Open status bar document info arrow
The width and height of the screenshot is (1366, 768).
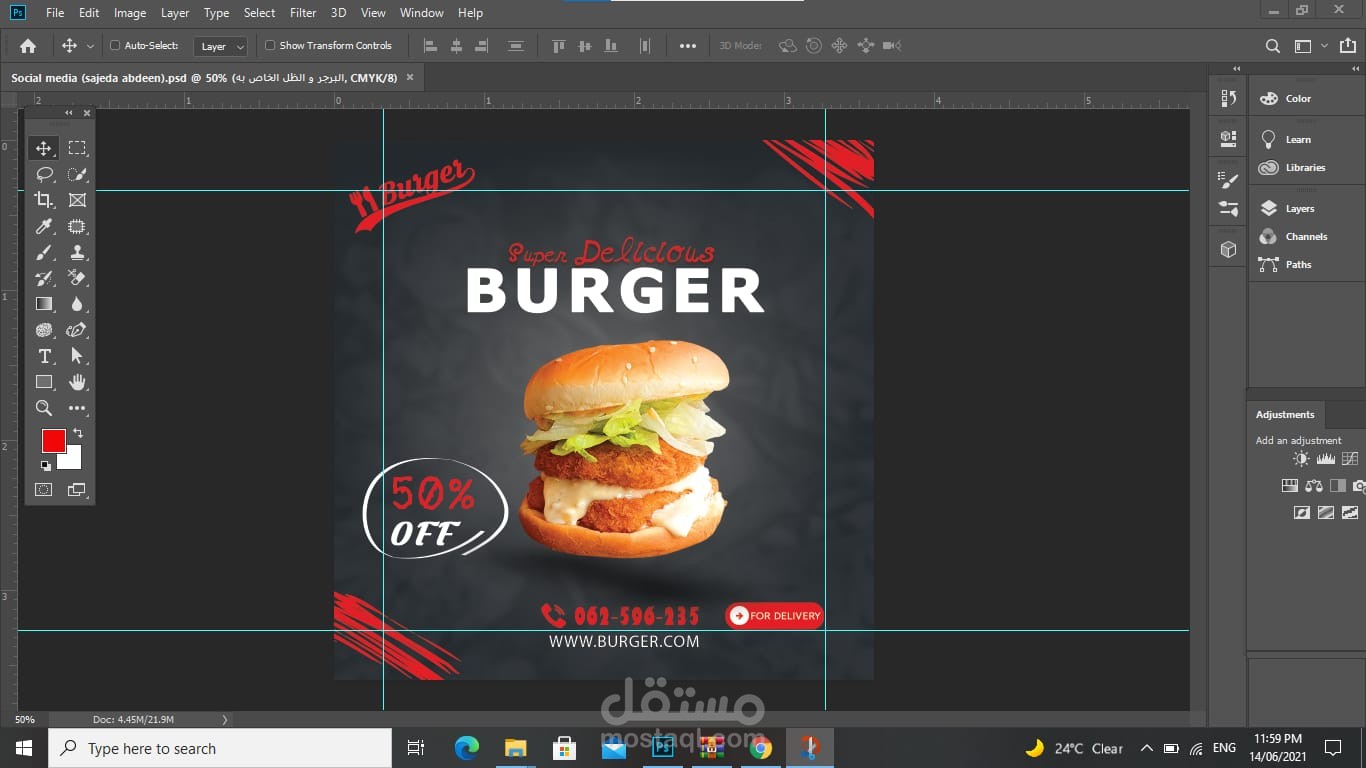224,719
